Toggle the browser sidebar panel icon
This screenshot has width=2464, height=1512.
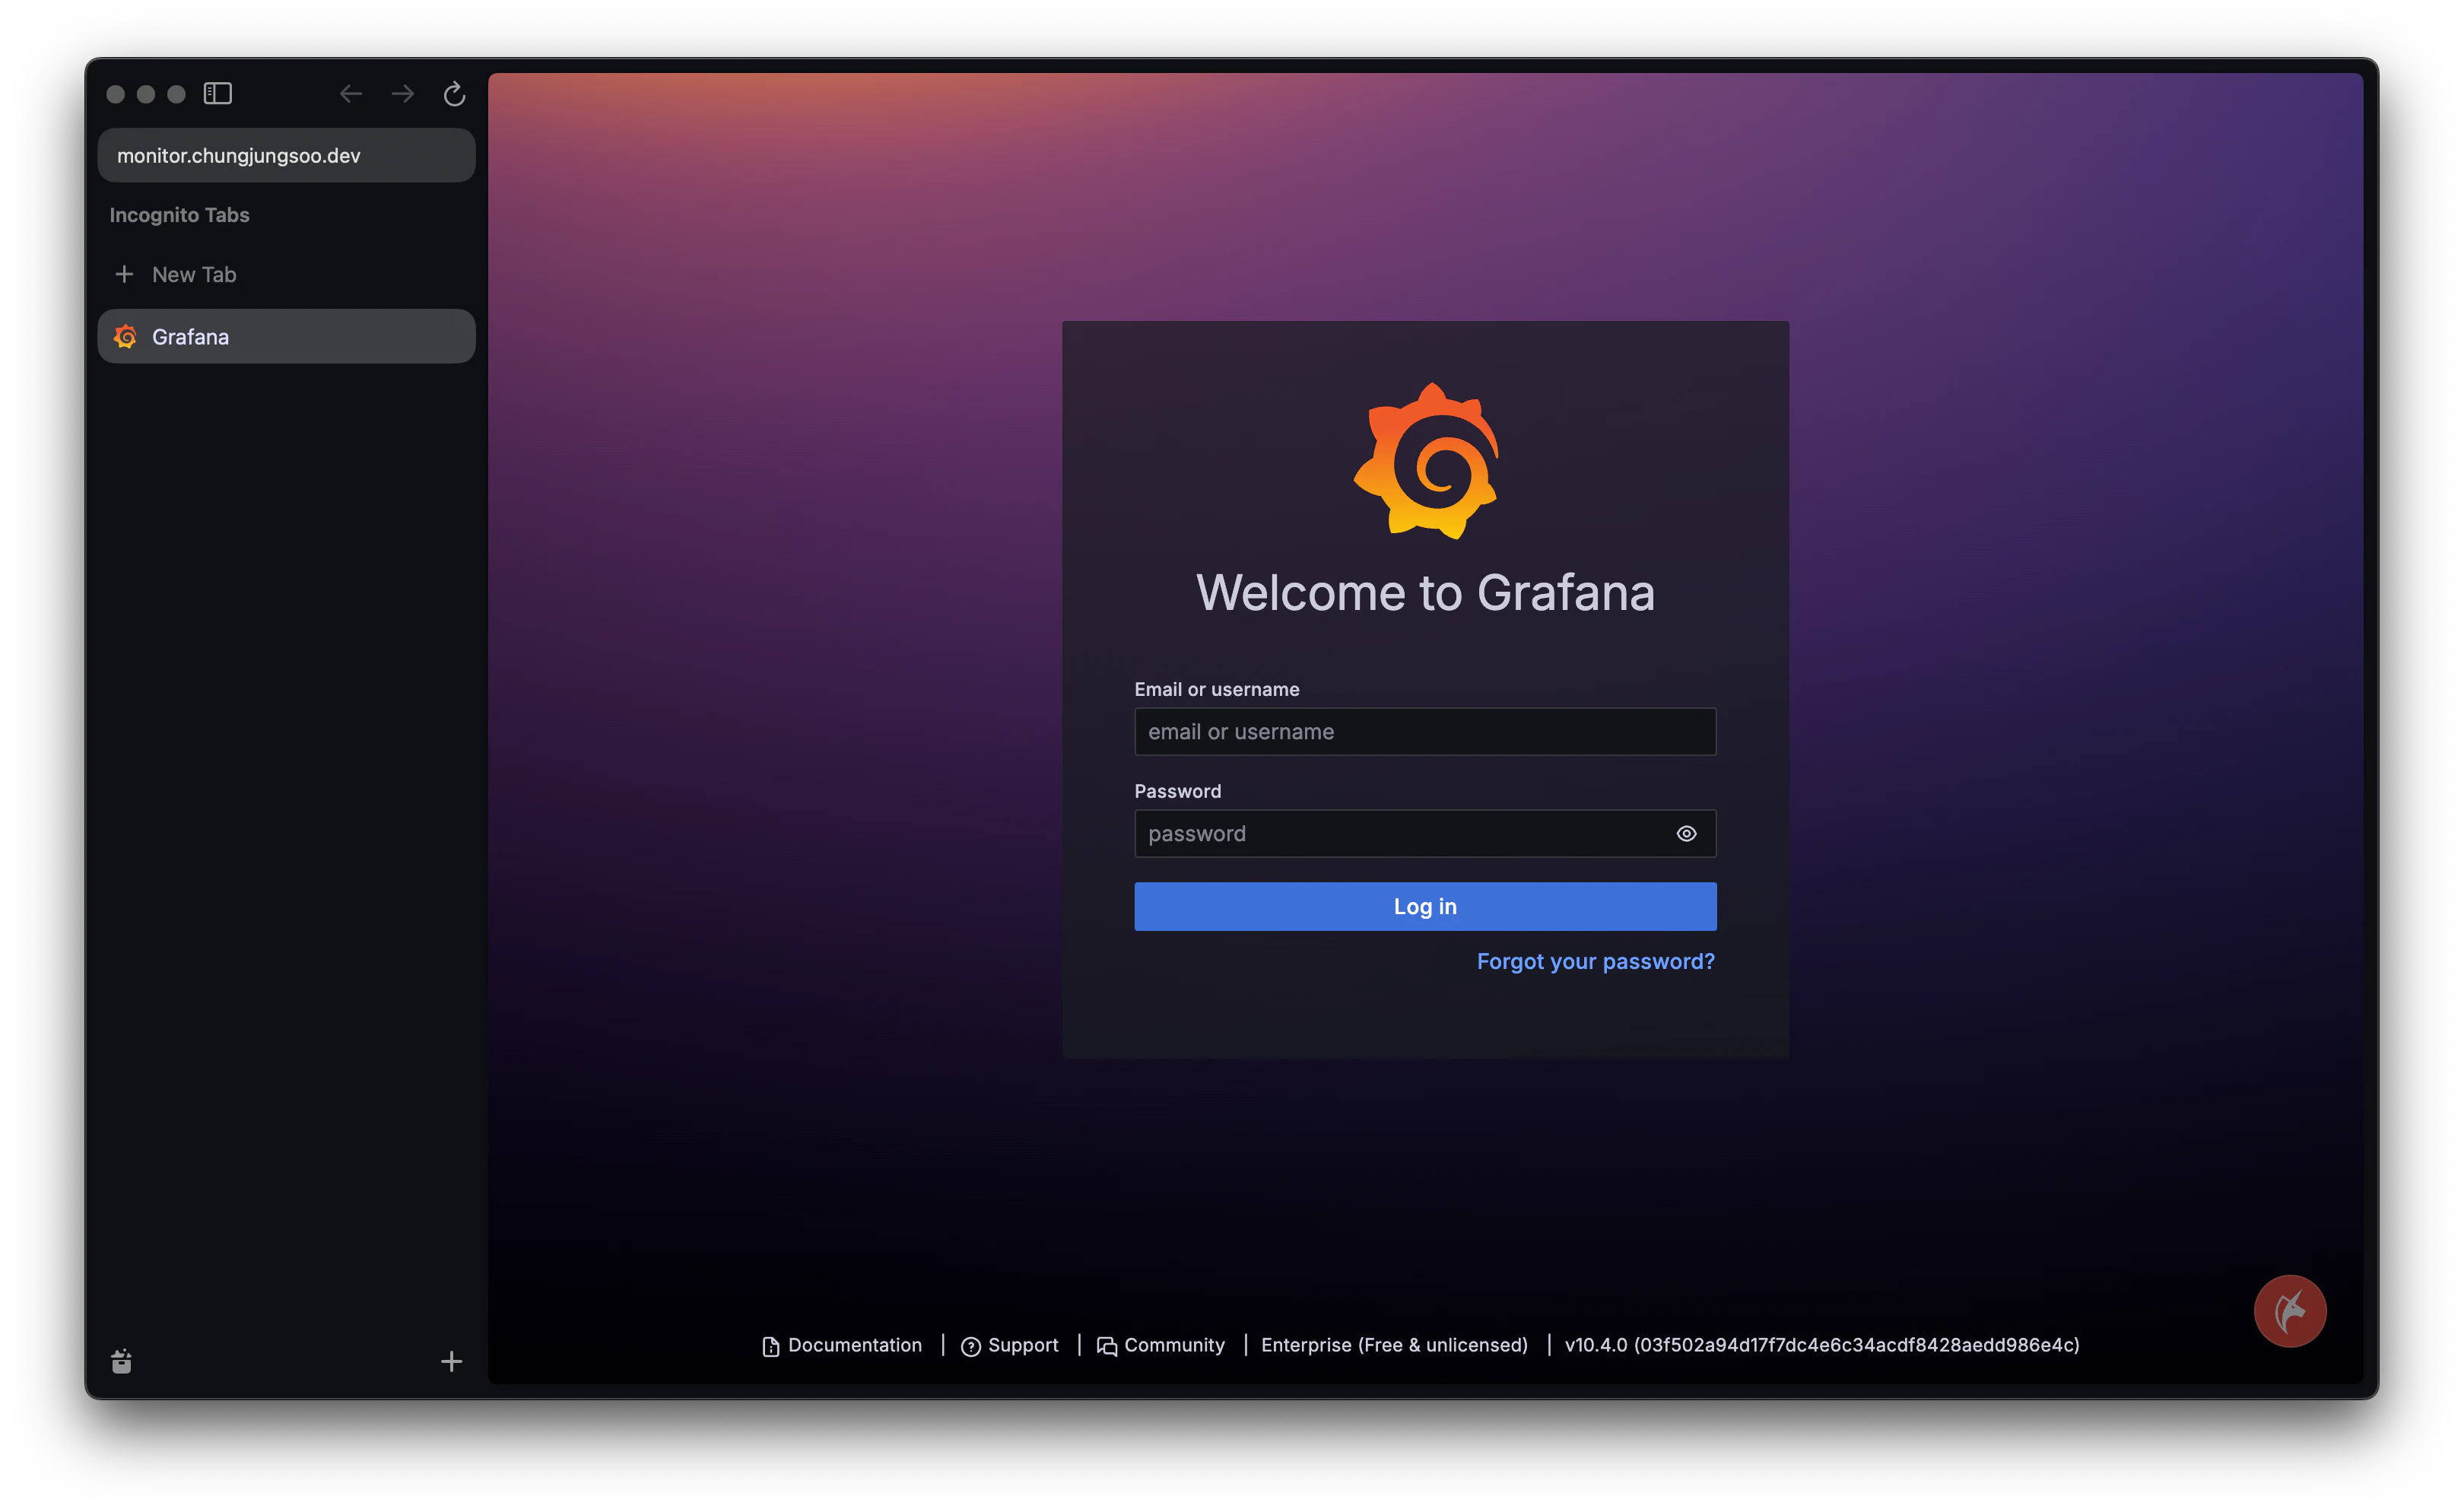(x=218, y=94)
